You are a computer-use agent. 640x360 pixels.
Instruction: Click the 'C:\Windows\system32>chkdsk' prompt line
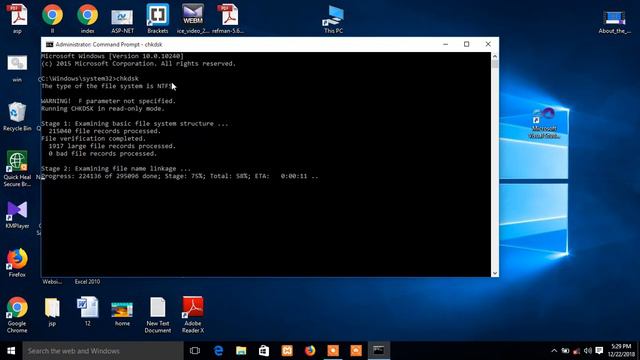tap(90, 78)
